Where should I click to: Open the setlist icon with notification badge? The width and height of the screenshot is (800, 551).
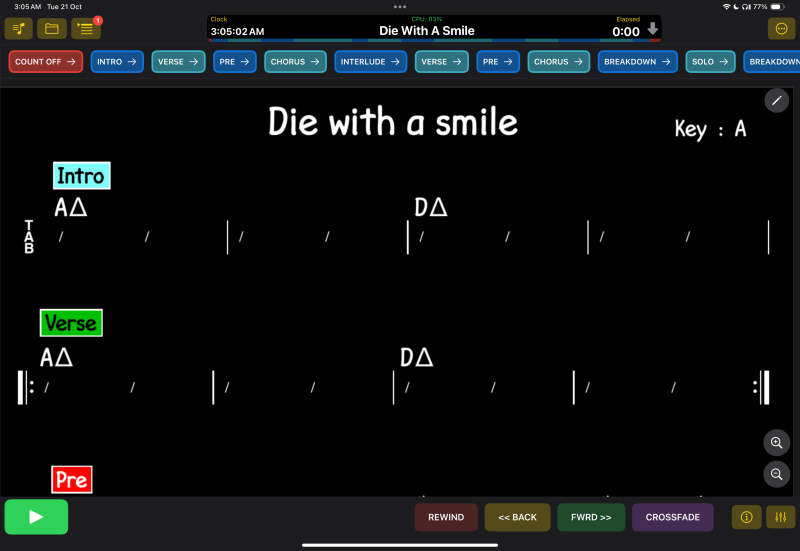(x=86, y=29)
